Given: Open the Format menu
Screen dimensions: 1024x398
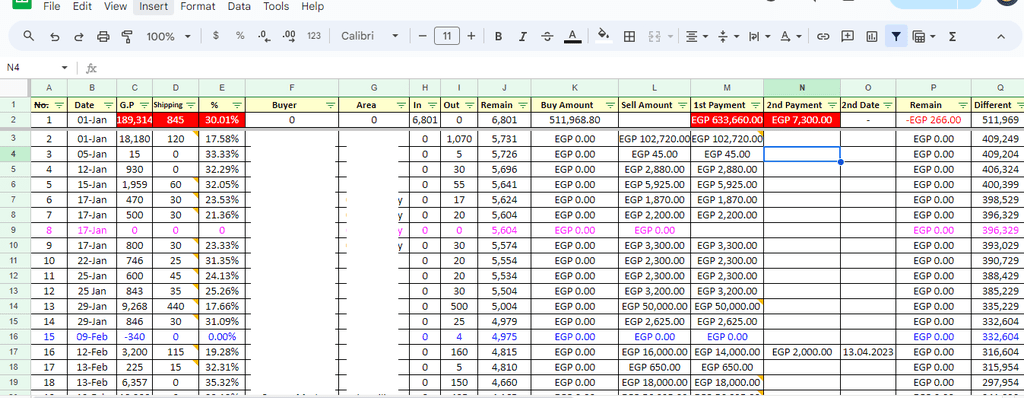Looking at the screenshot, I should 197,7.
